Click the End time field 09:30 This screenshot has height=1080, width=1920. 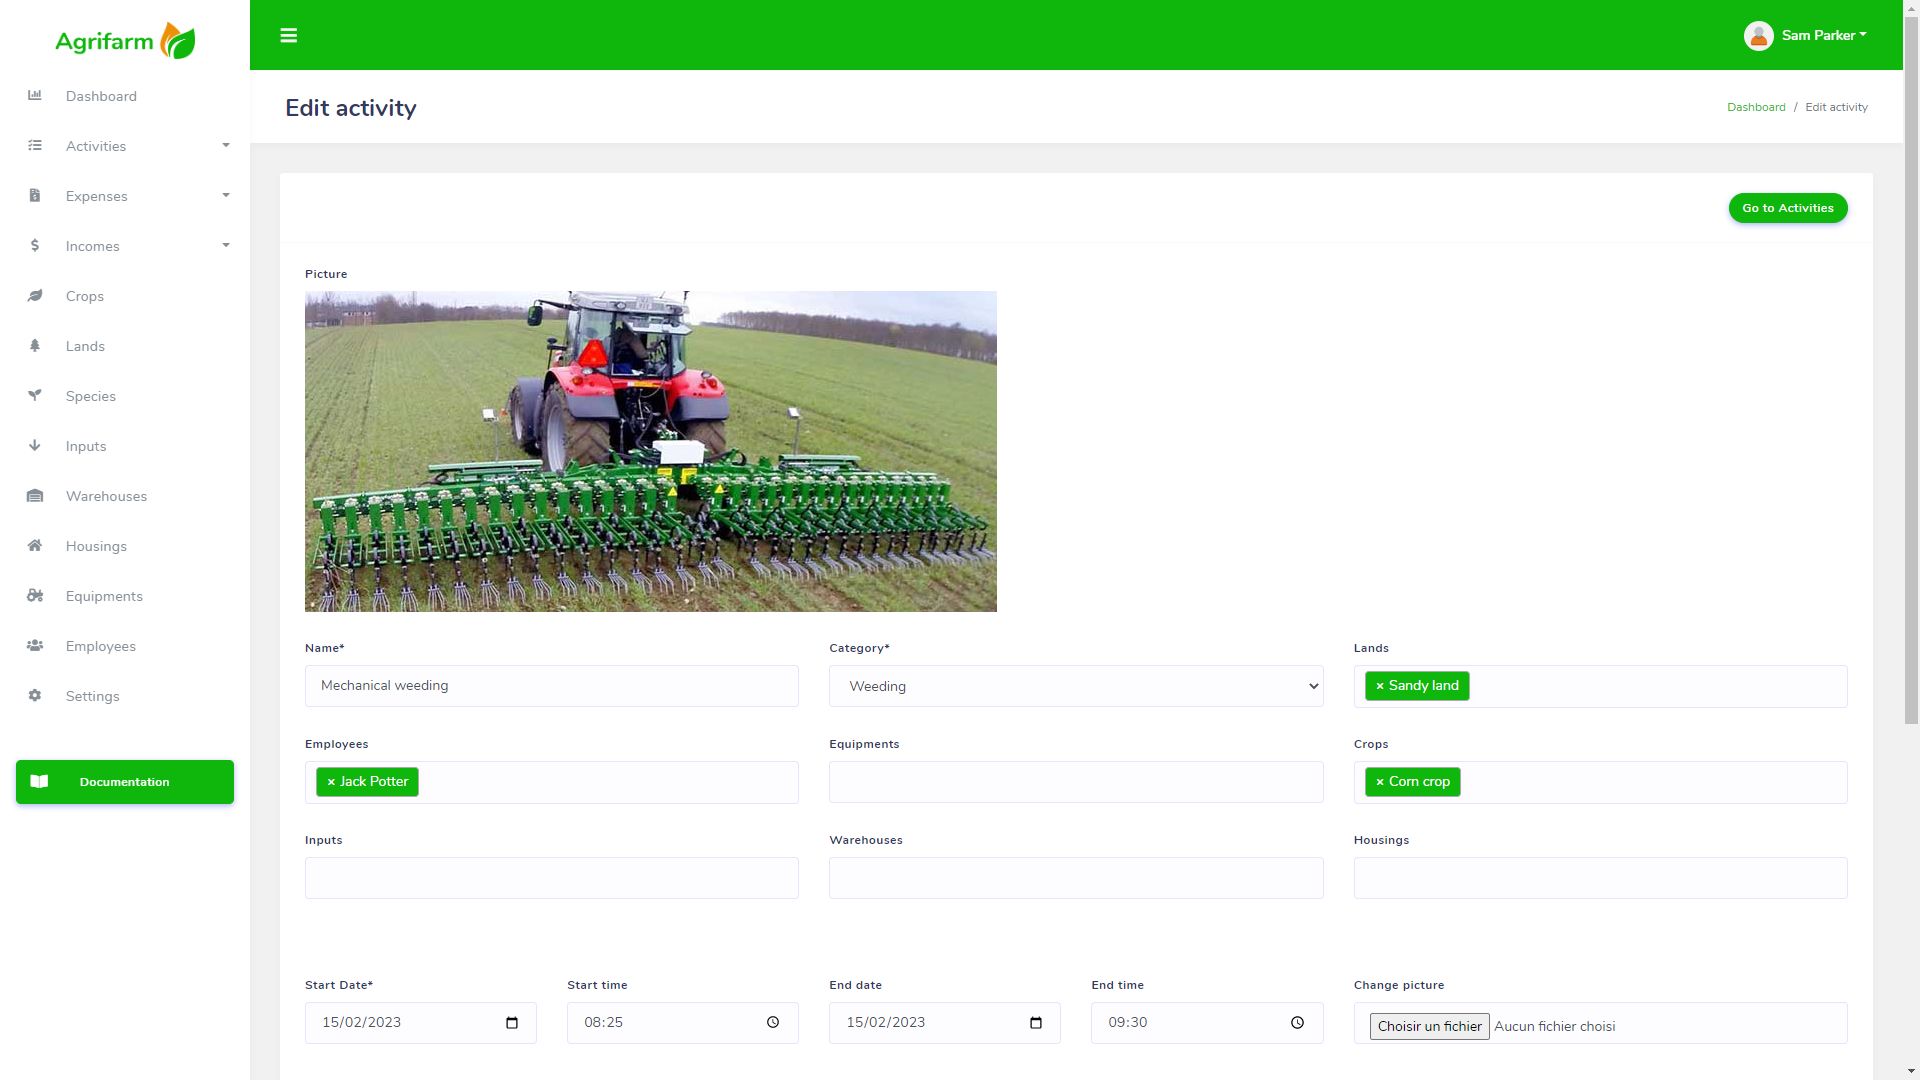pyautogui.click(x=1207, y=1023)
